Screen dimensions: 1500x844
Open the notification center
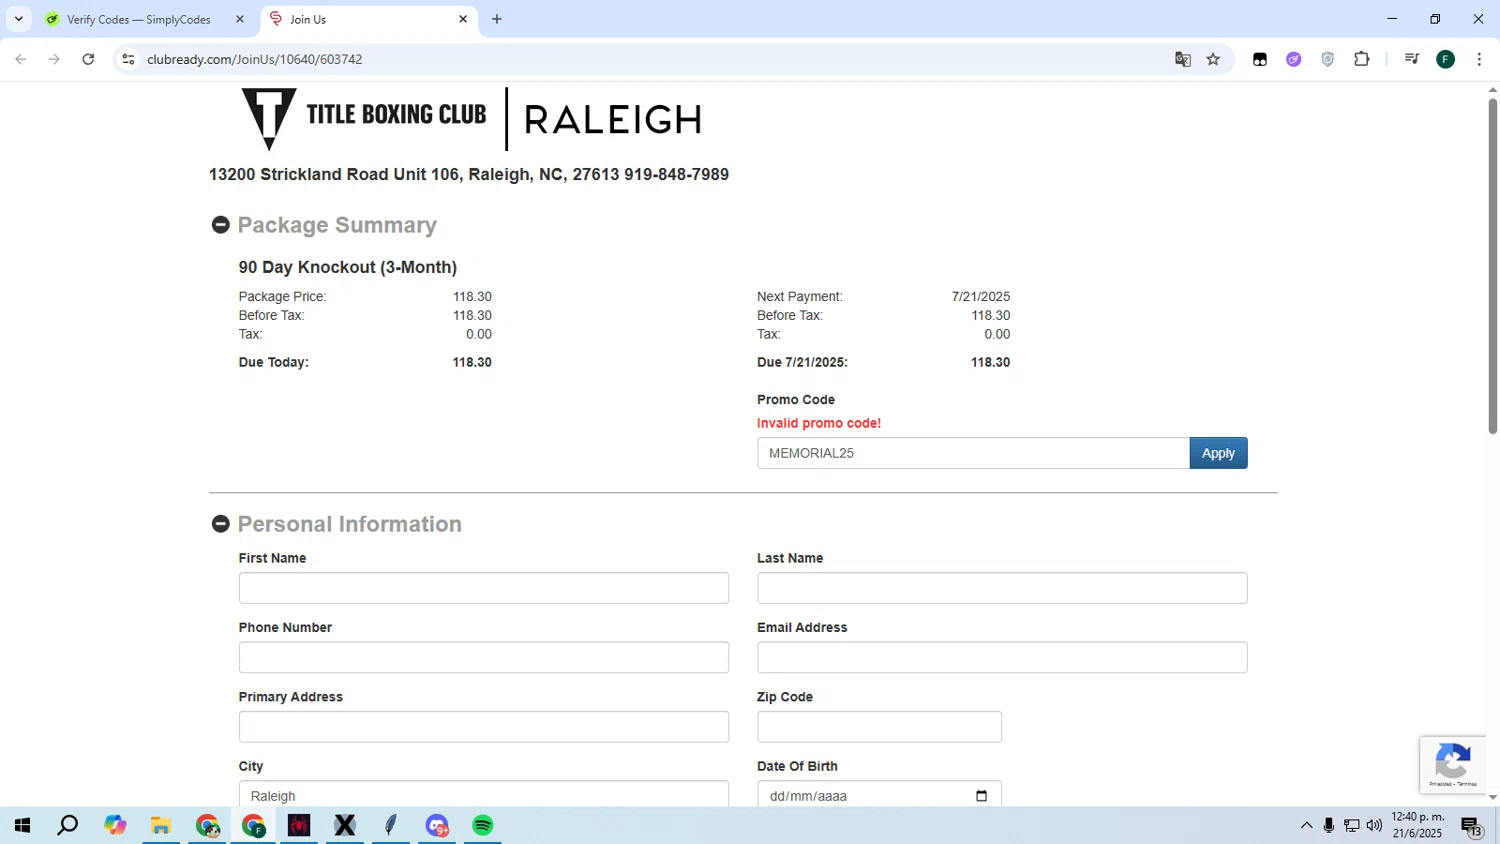click(x=1471, y=825)
